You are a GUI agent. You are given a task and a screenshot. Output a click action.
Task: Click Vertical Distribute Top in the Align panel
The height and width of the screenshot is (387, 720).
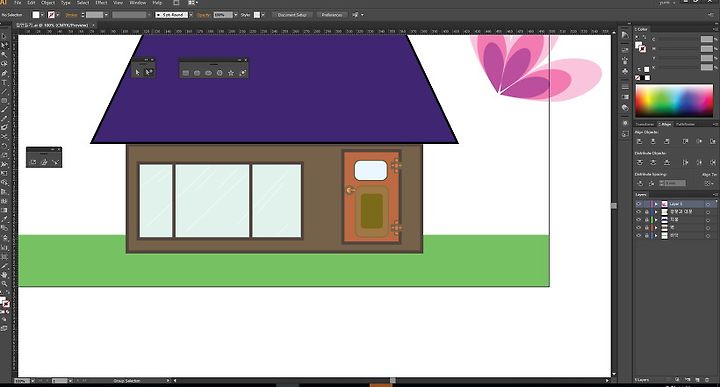pyautogui.click(x=640, y=163)
